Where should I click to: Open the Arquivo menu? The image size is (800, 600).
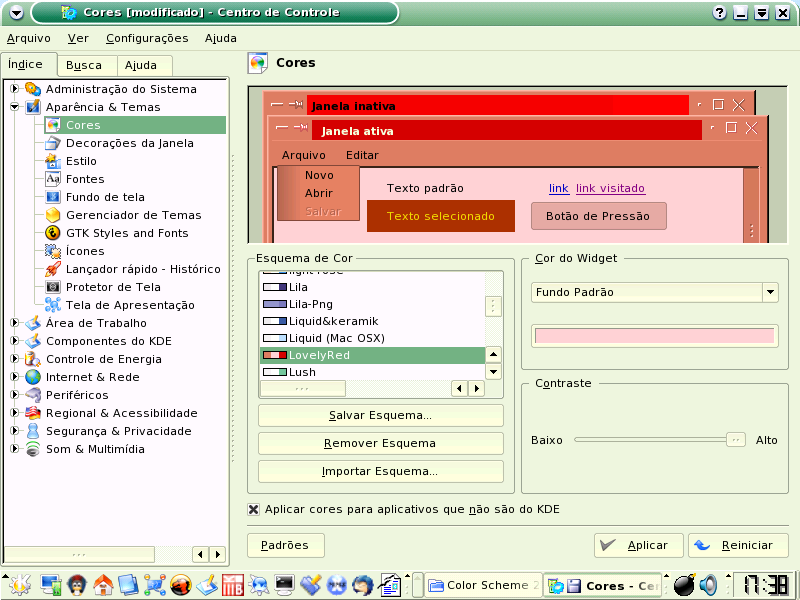pyautogui.click(x=29, y=38)
